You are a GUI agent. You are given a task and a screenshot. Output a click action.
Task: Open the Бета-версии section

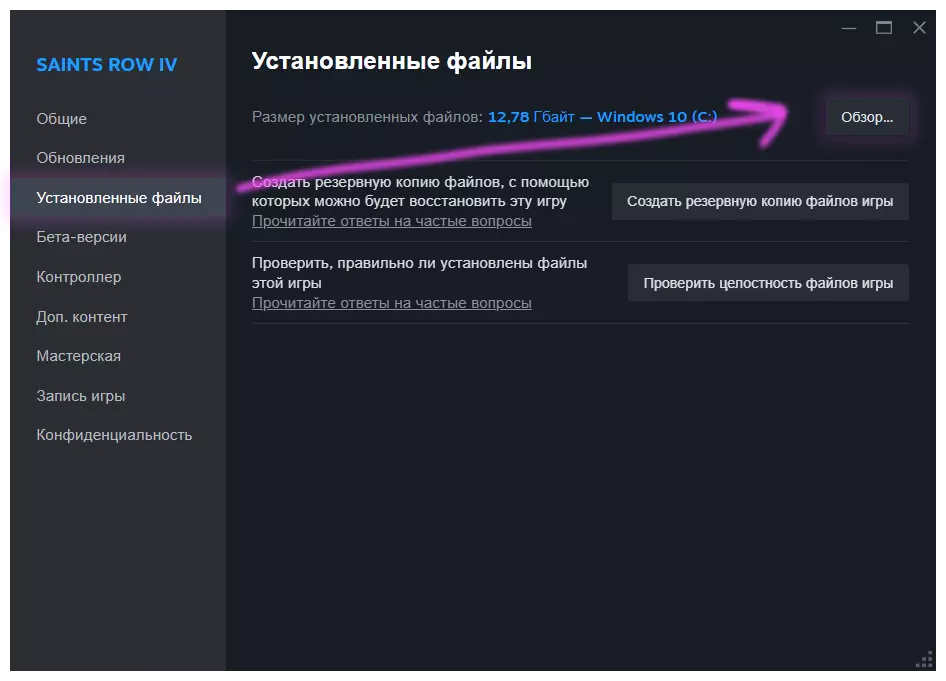tap(81, 237)
